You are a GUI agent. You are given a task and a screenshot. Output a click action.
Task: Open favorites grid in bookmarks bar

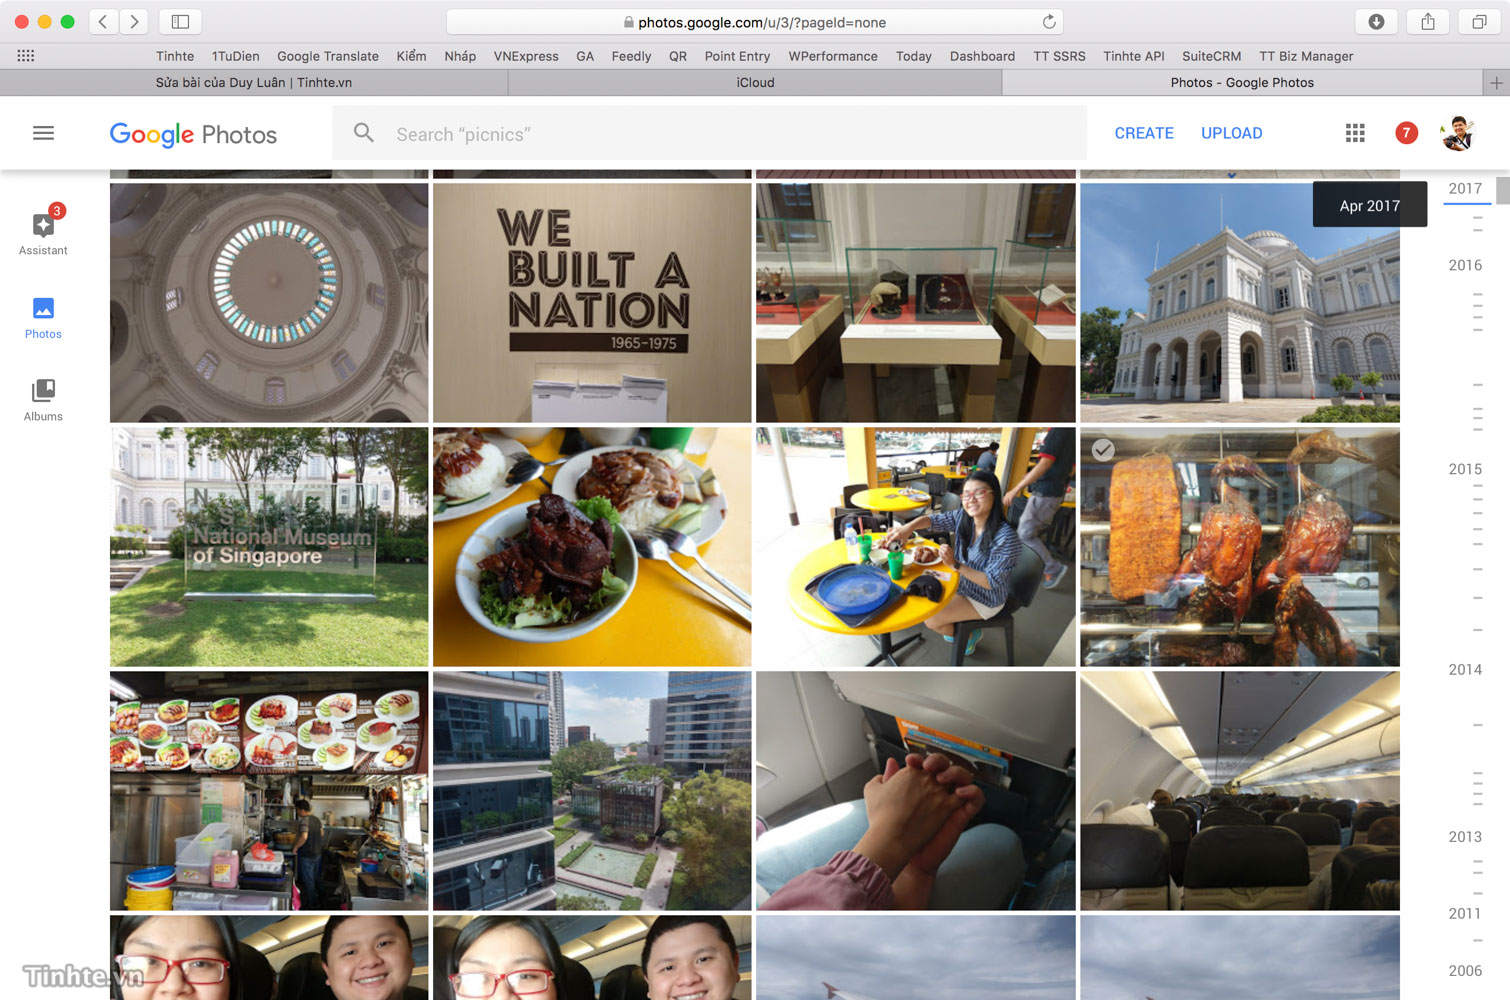26,56
